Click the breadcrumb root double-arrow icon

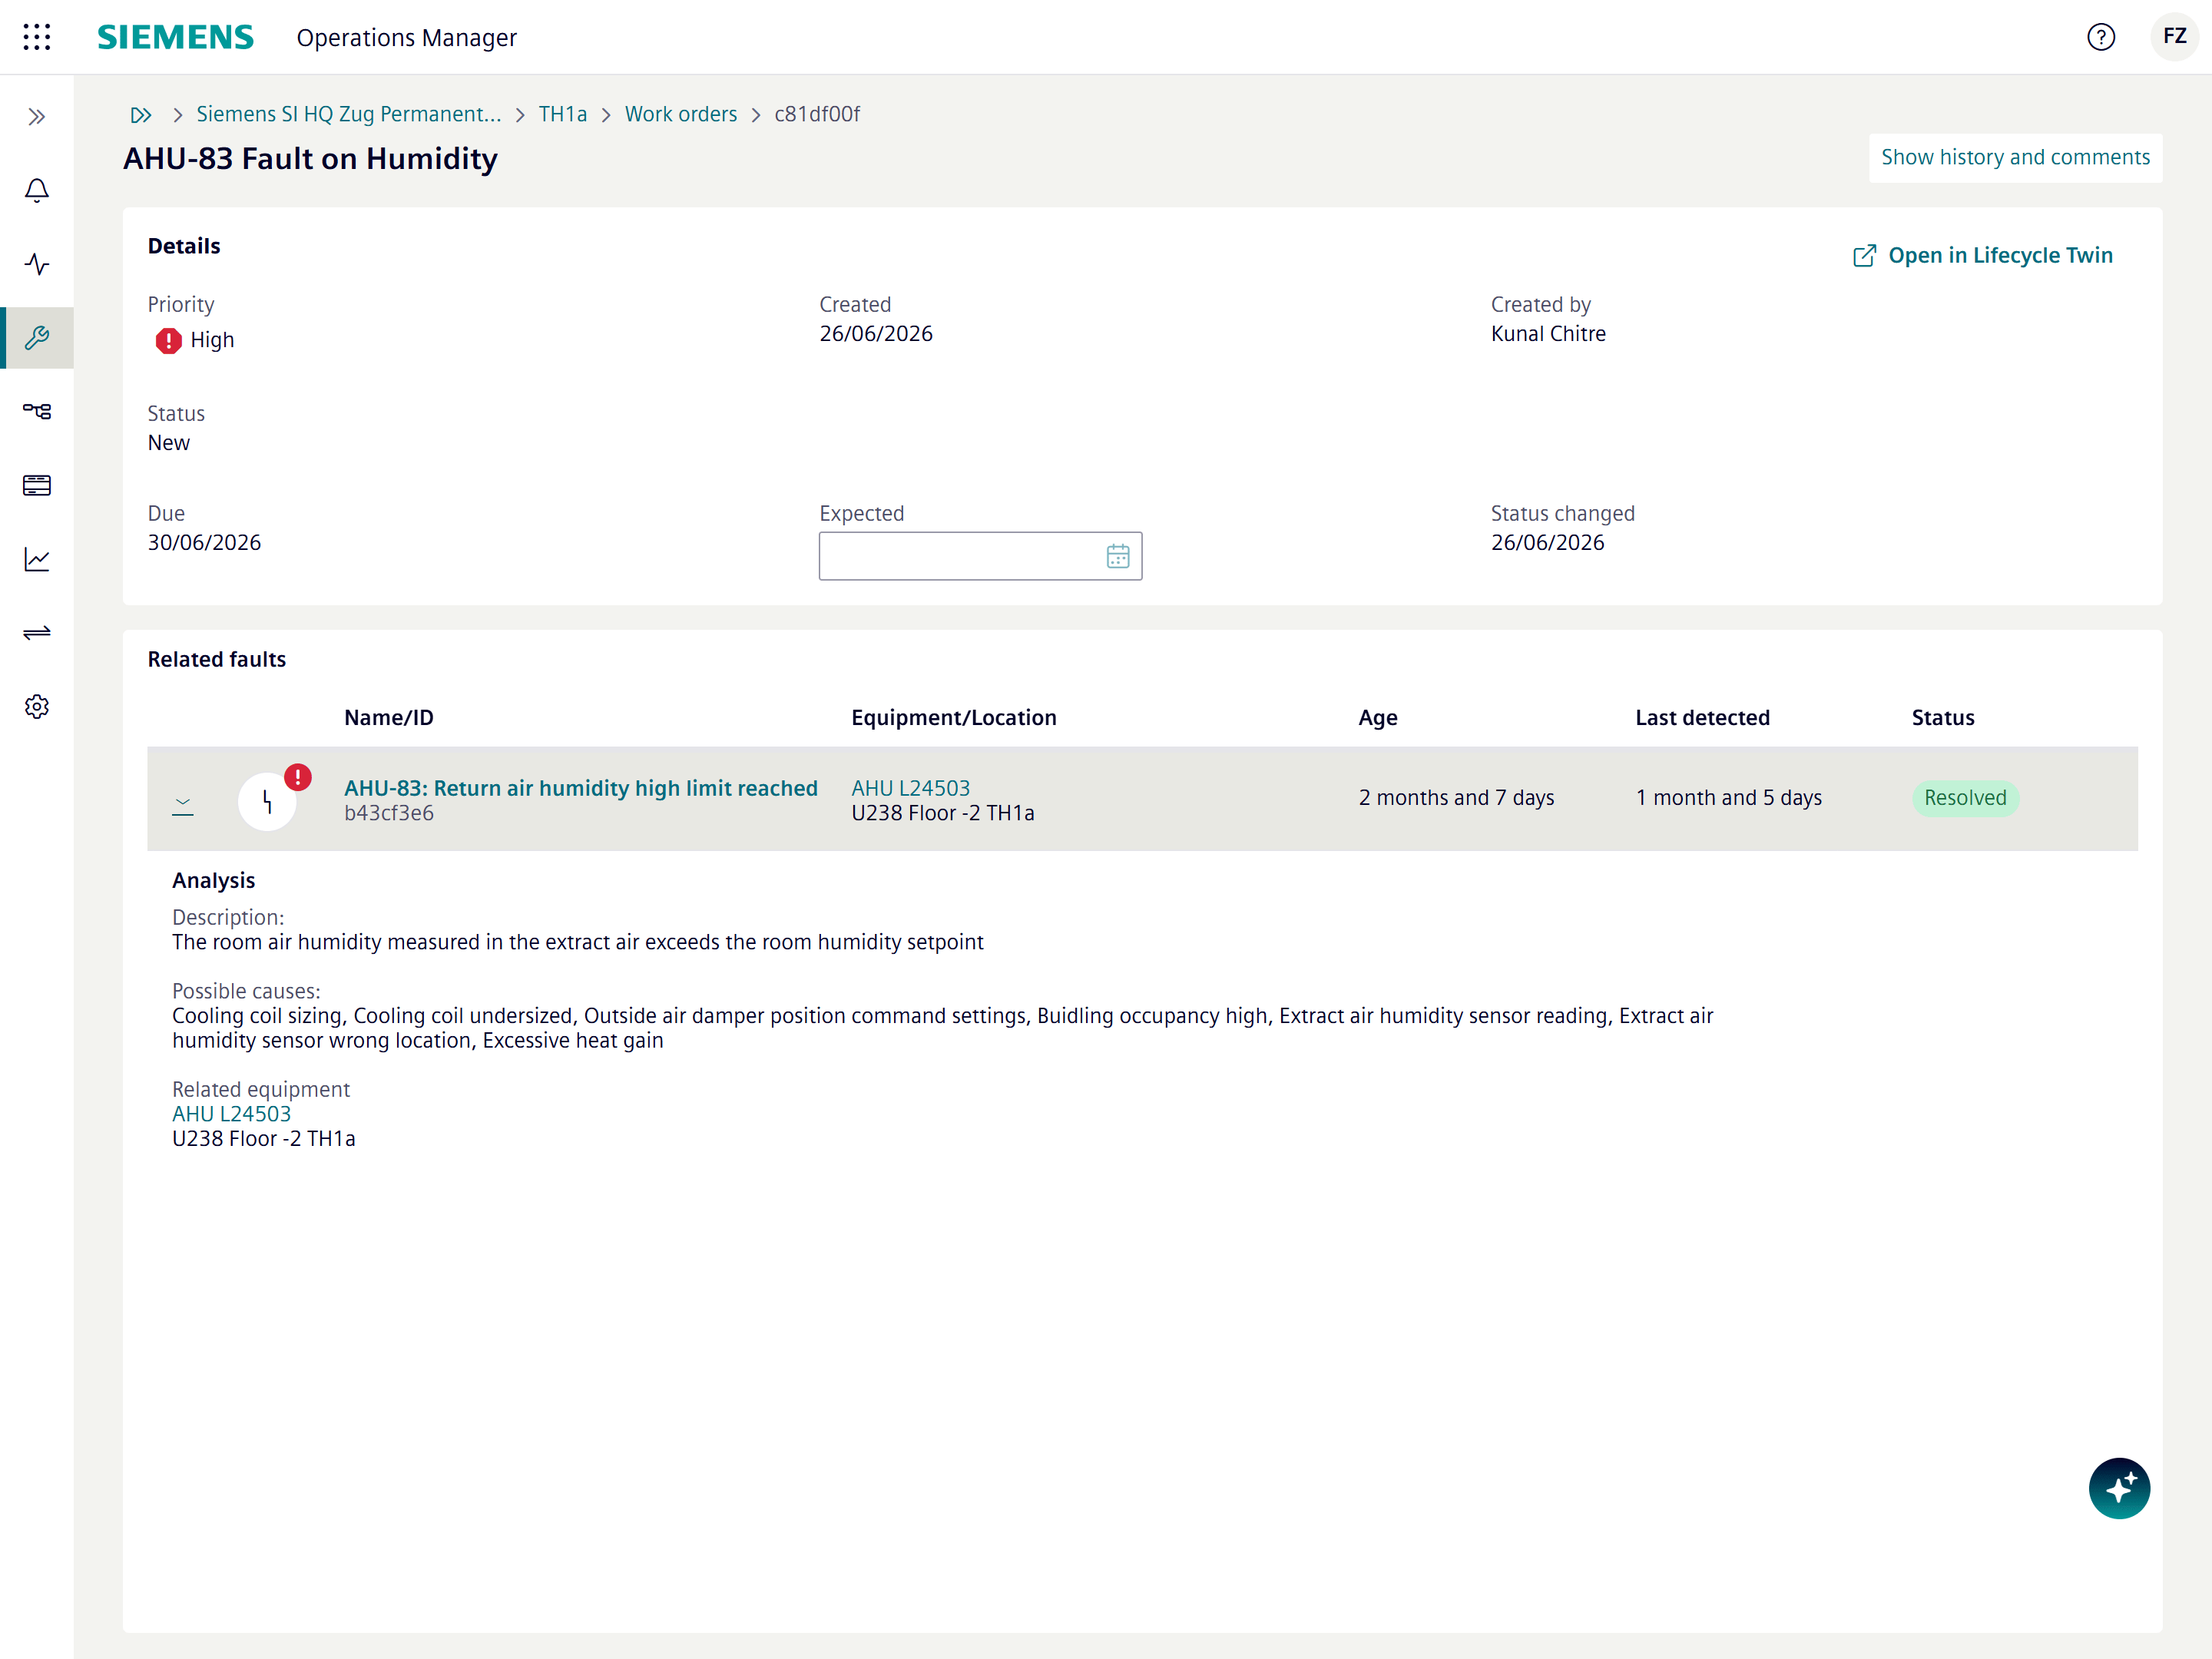141,115
